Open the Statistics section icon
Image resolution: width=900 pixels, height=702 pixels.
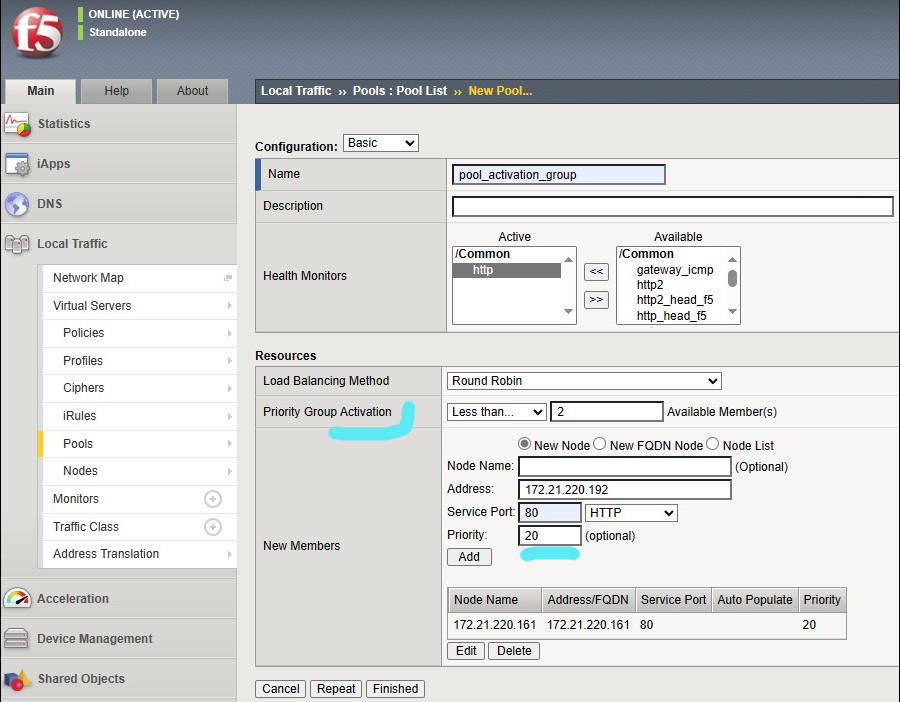point(17,124)
